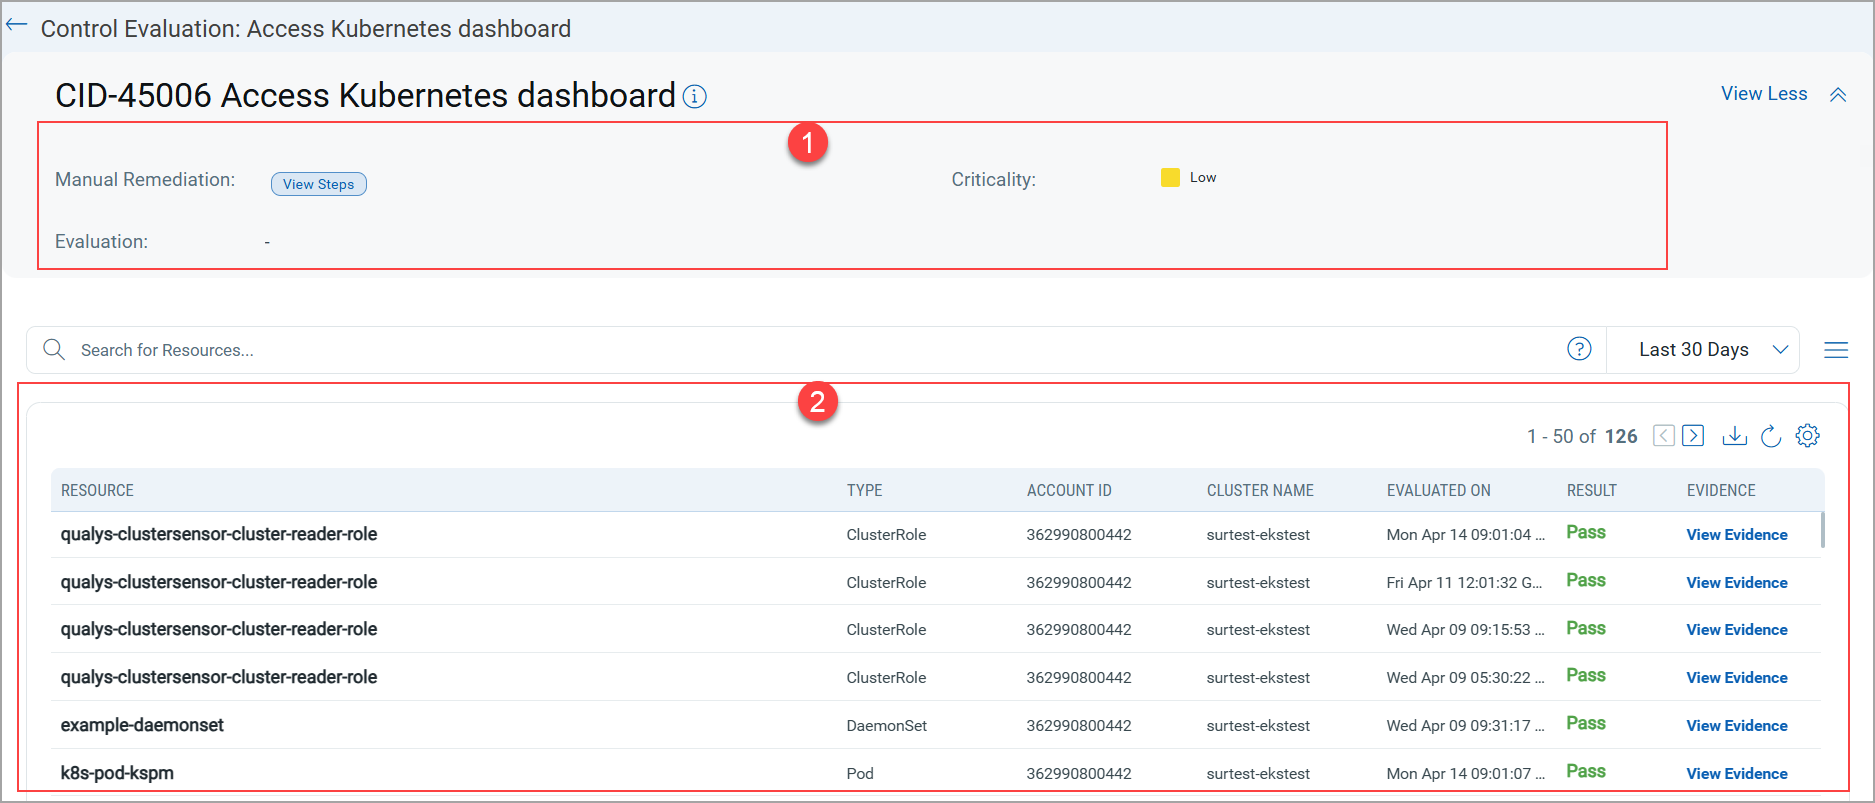Open example-daemonset resource
This screenshot has height=803, width=1875.
click(x=142, y=725)
